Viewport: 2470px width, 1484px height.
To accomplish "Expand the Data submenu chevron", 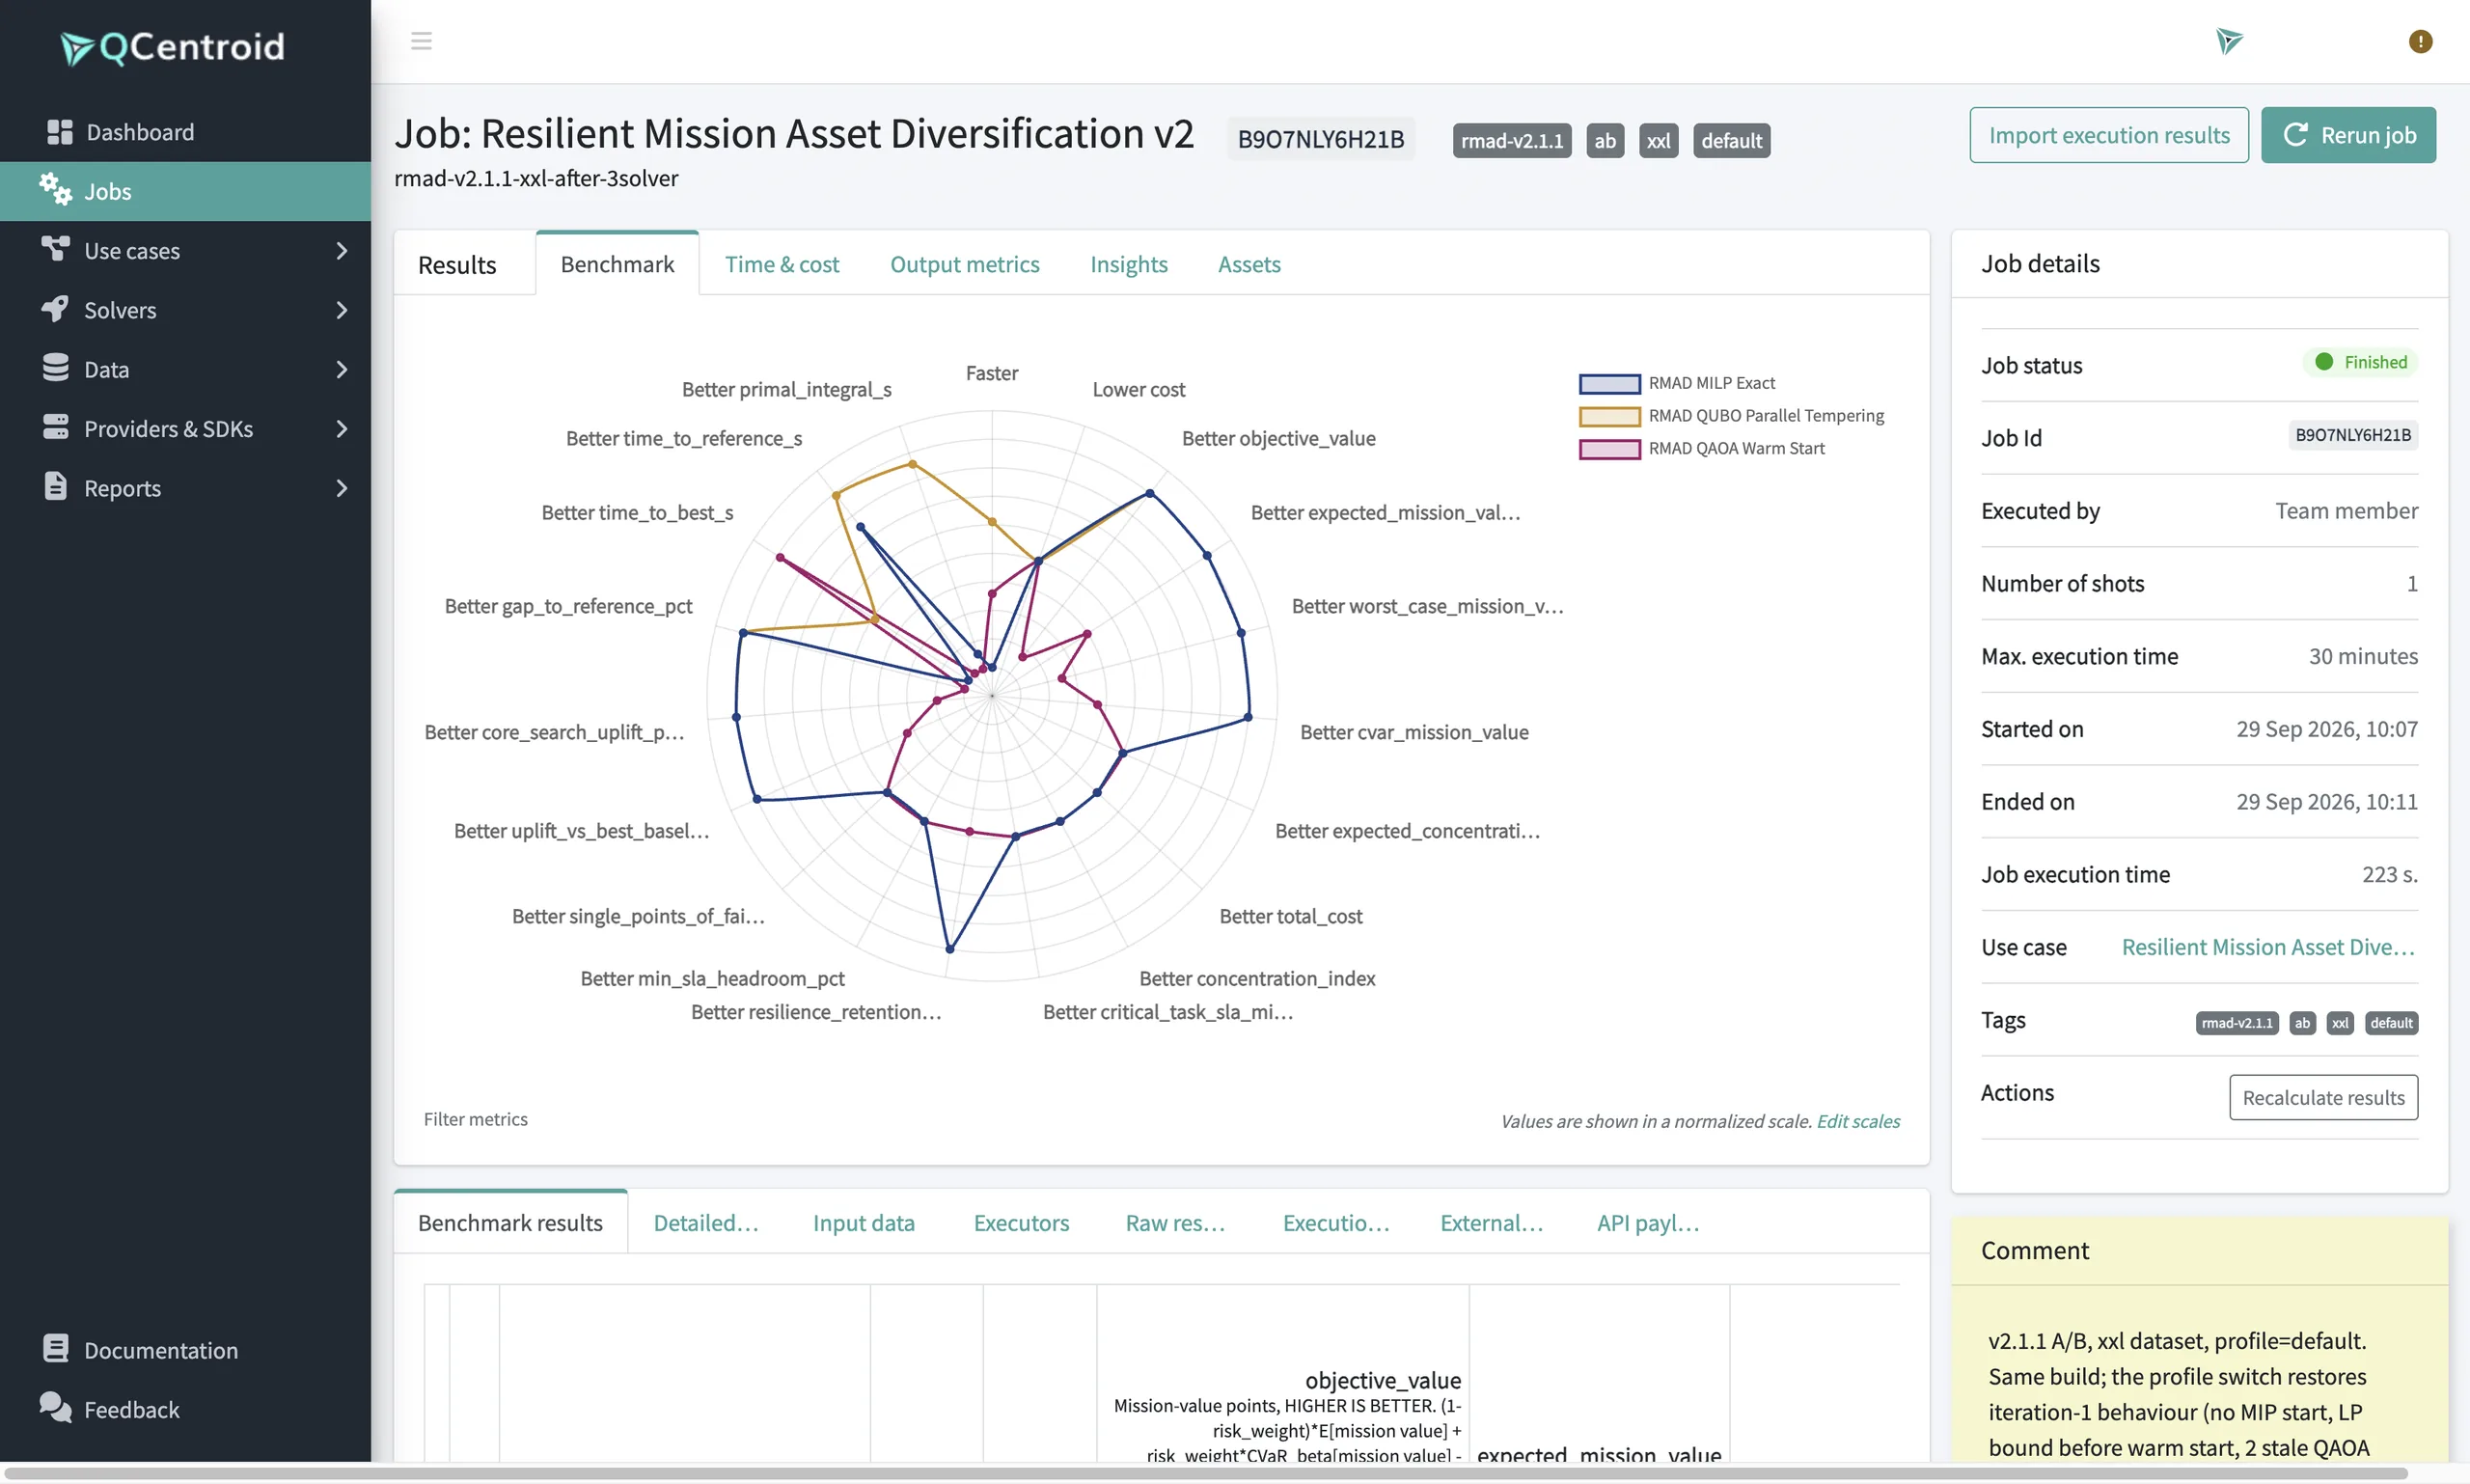I will [342, 369].
